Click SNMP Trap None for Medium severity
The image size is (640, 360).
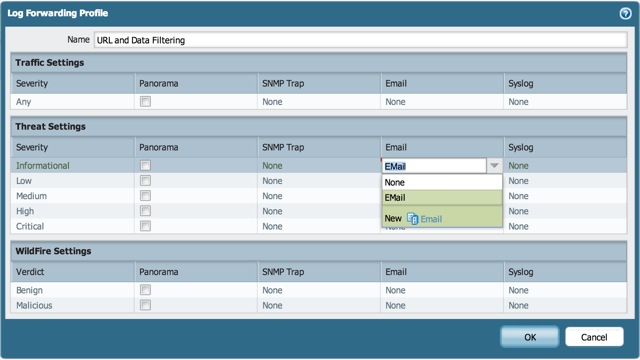click(272, 196)
